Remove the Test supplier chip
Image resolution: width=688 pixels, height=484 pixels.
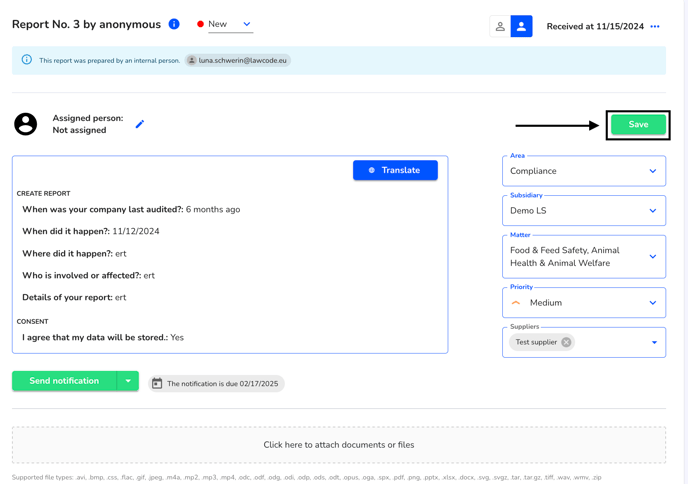click(566, 342)
